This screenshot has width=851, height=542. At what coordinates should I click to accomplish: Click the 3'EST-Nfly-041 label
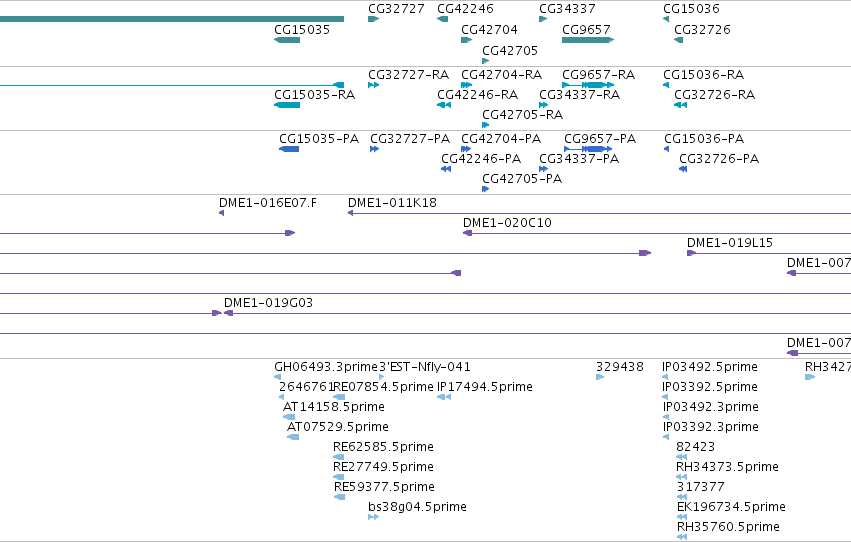point(425,367)
